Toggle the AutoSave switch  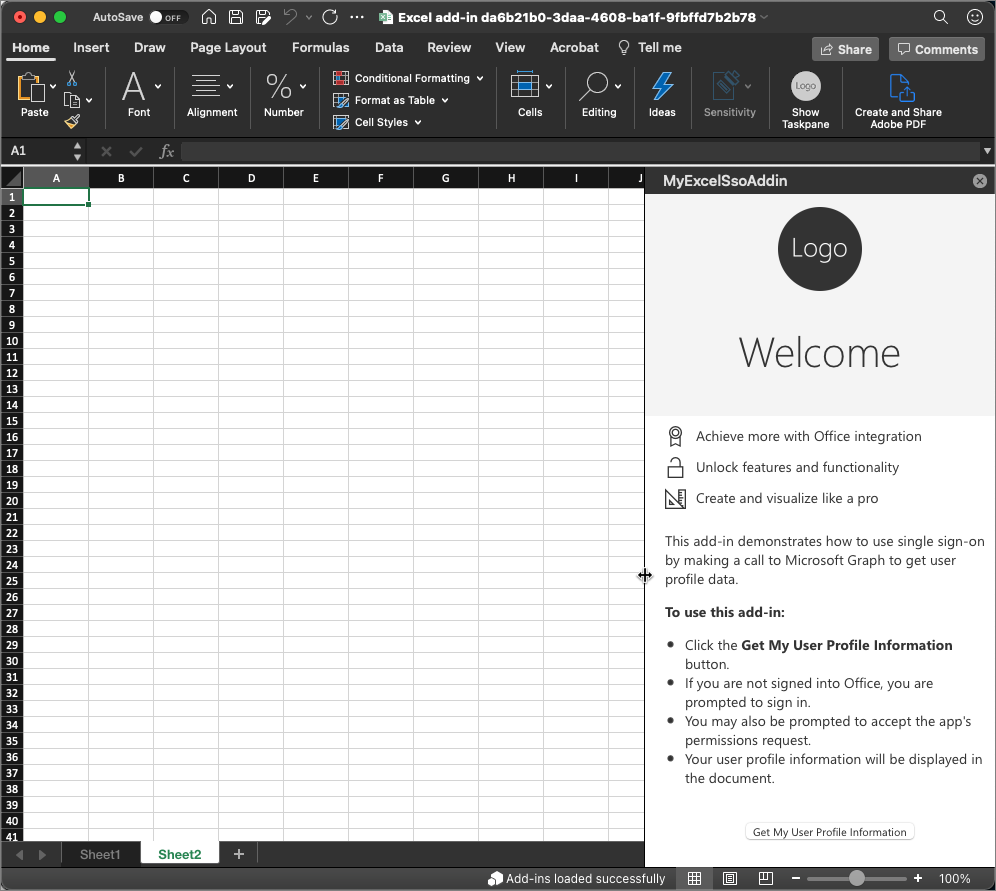coord(167,17)
